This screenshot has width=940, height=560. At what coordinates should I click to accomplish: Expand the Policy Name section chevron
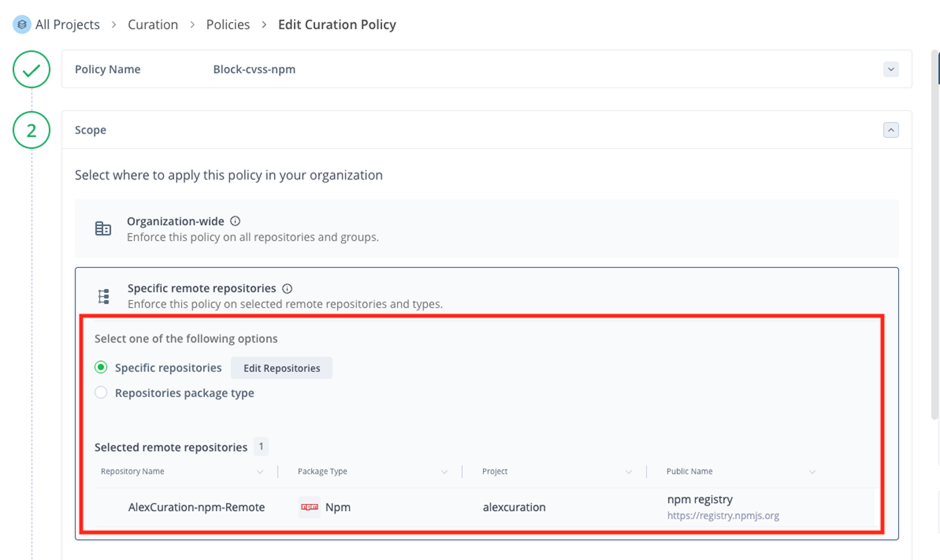[890, 70]
